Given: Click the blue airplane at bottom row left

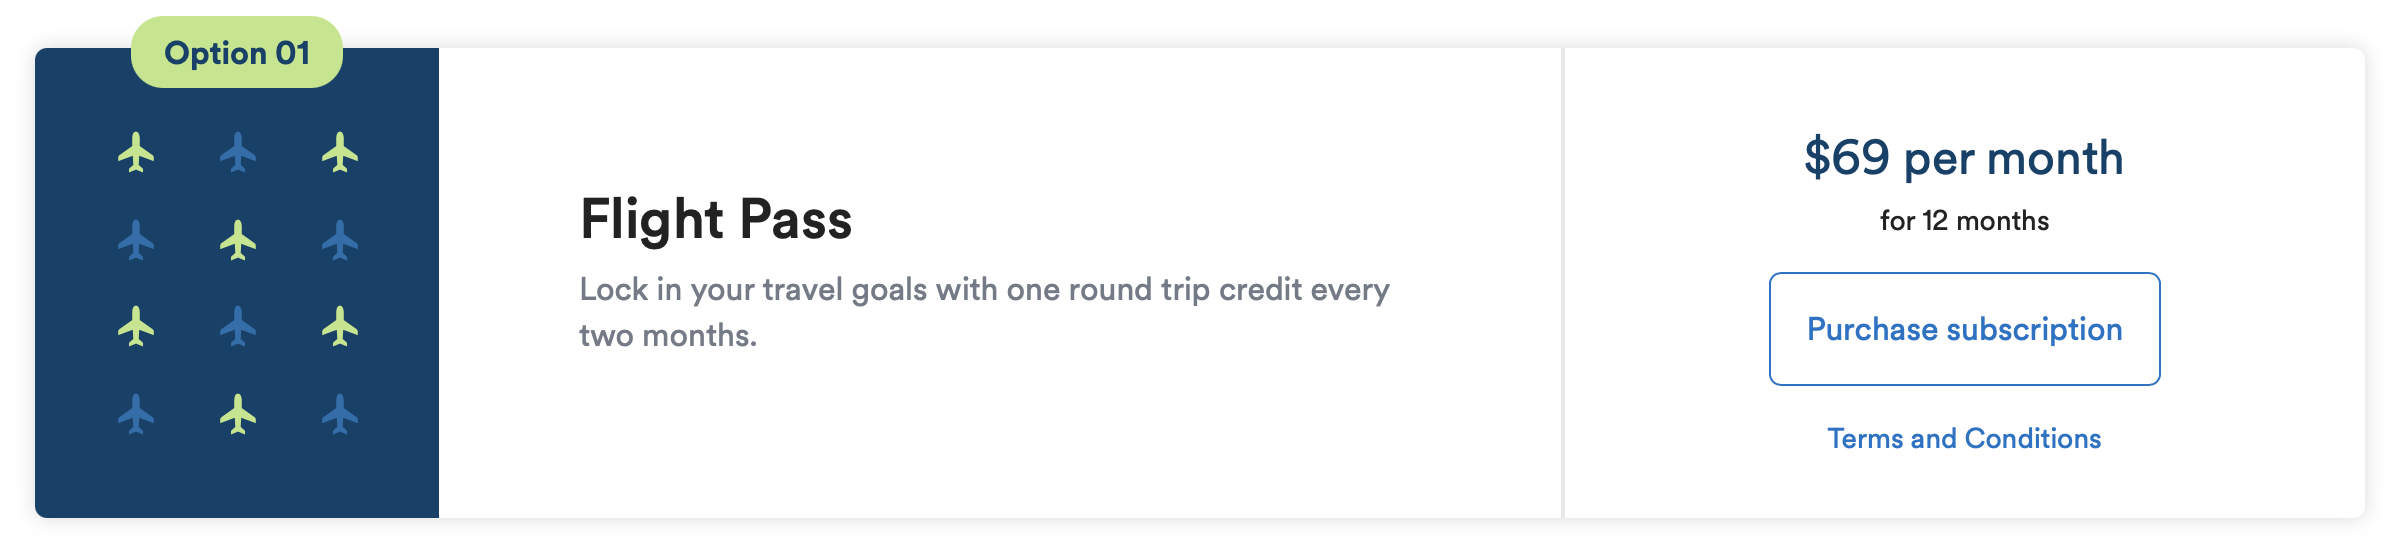Looking at the screenshot, I should pos(136,414).
